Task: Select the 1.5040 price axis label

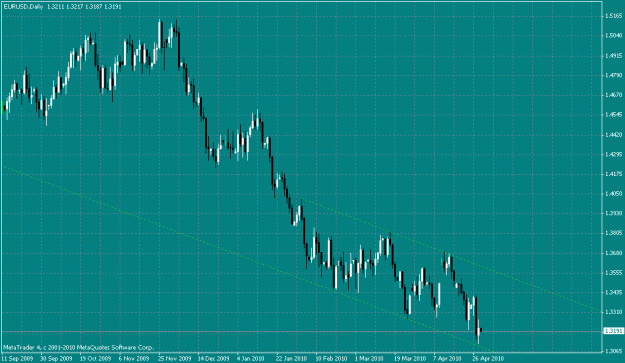Action: coord(614,36)
